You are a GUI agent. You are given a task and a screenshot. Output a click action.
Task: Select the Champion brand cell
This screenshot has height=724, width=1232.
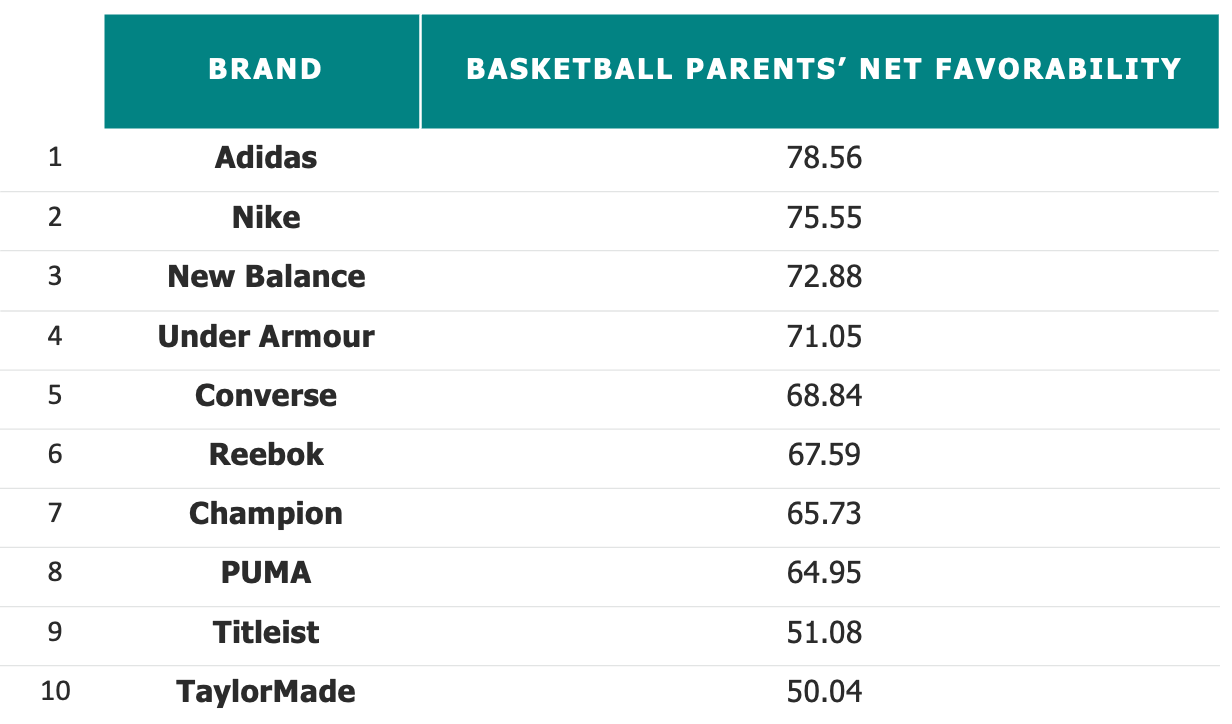pos(266,514)
